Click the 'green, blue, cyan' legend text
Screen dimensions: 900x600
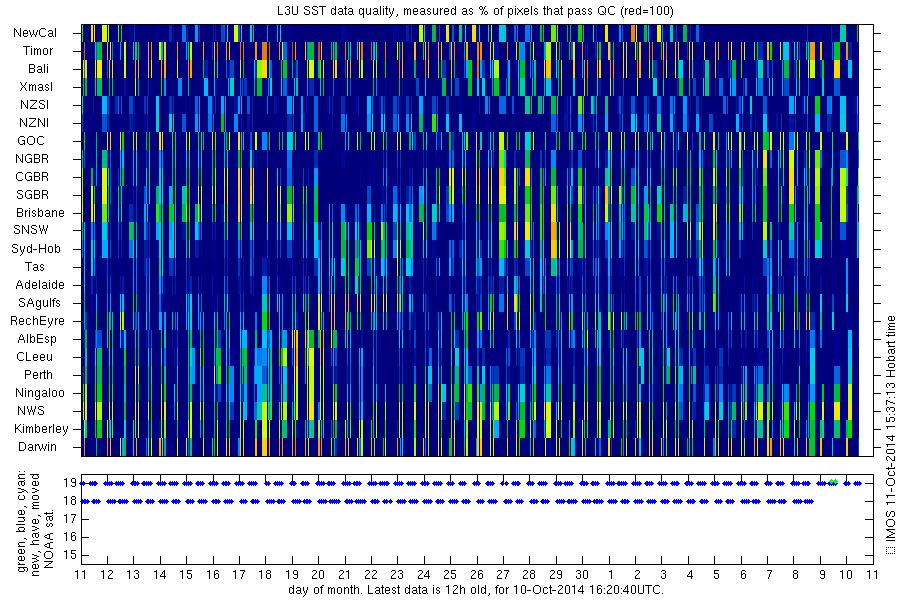[x=22, y=521]
